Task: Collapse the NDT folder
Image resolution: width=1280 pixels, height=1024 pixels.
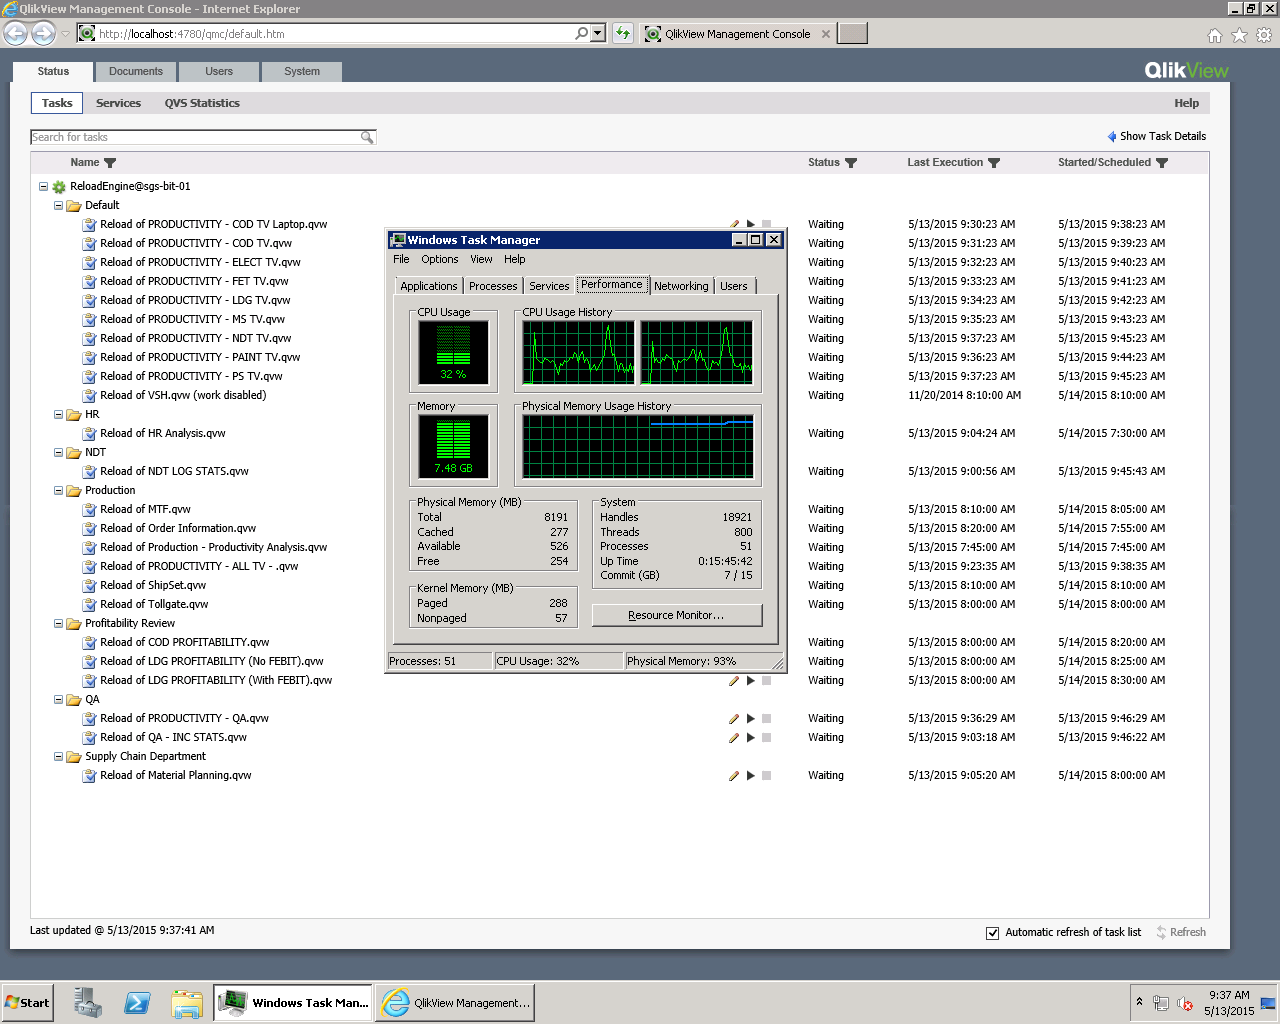Action: (x=58, y=453)
